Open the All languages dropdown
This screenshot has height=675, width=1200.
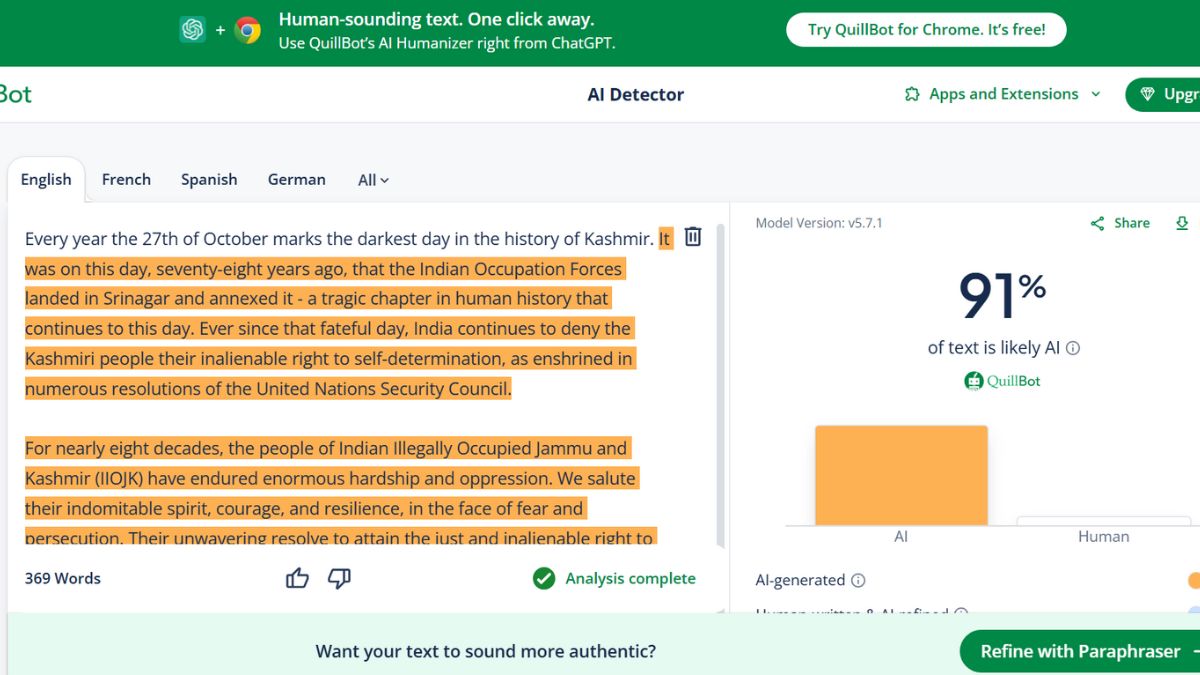pos(373,180)
